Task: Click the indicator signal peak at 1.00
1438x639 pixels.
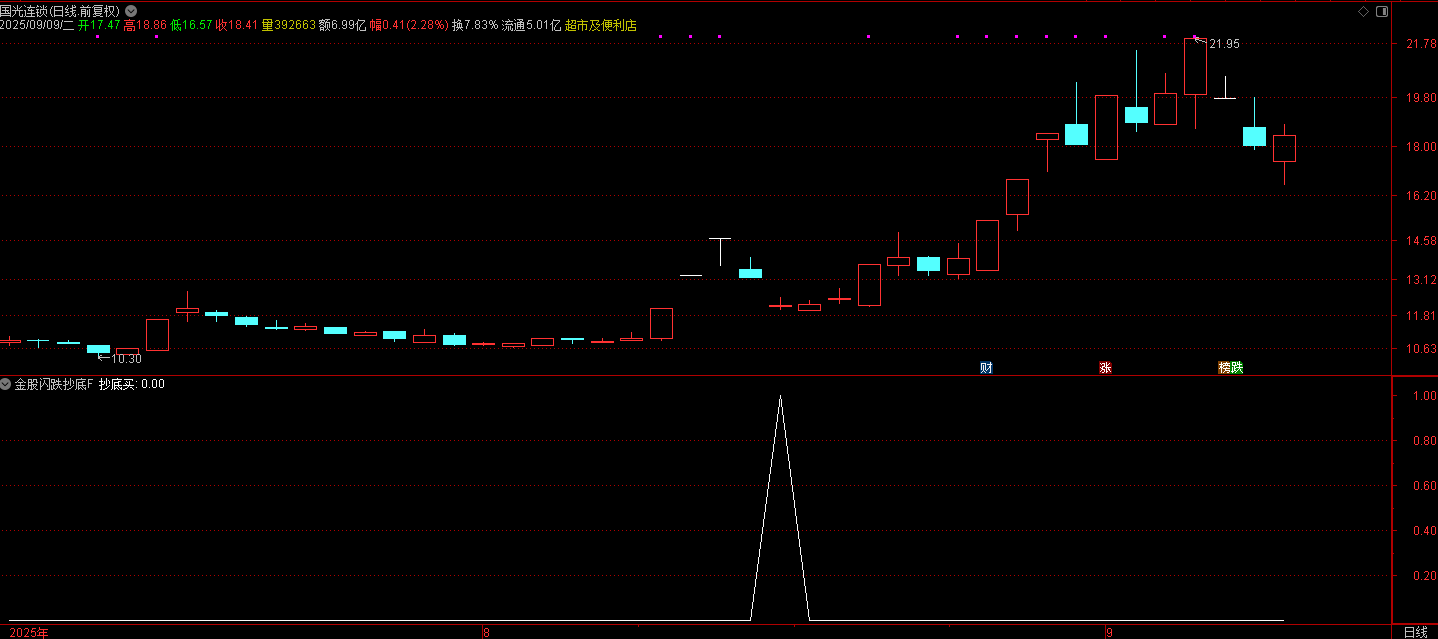Action: [x=780, y=397]
